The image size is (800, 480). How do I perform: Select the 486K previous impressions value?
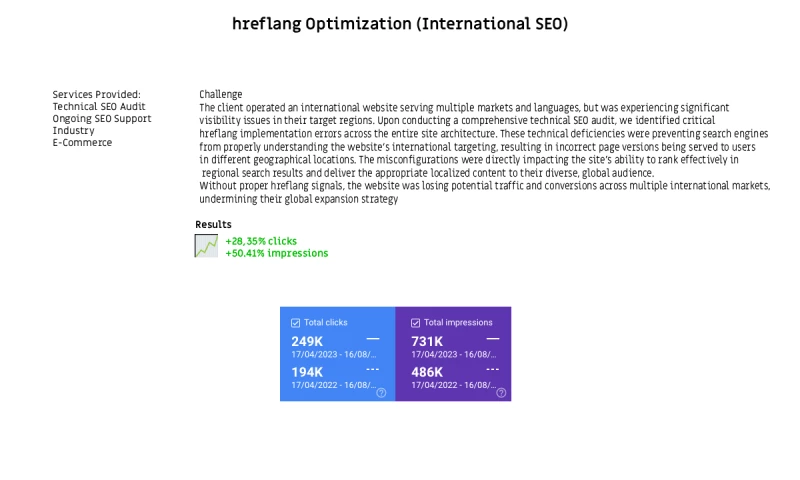click(427, 372)
